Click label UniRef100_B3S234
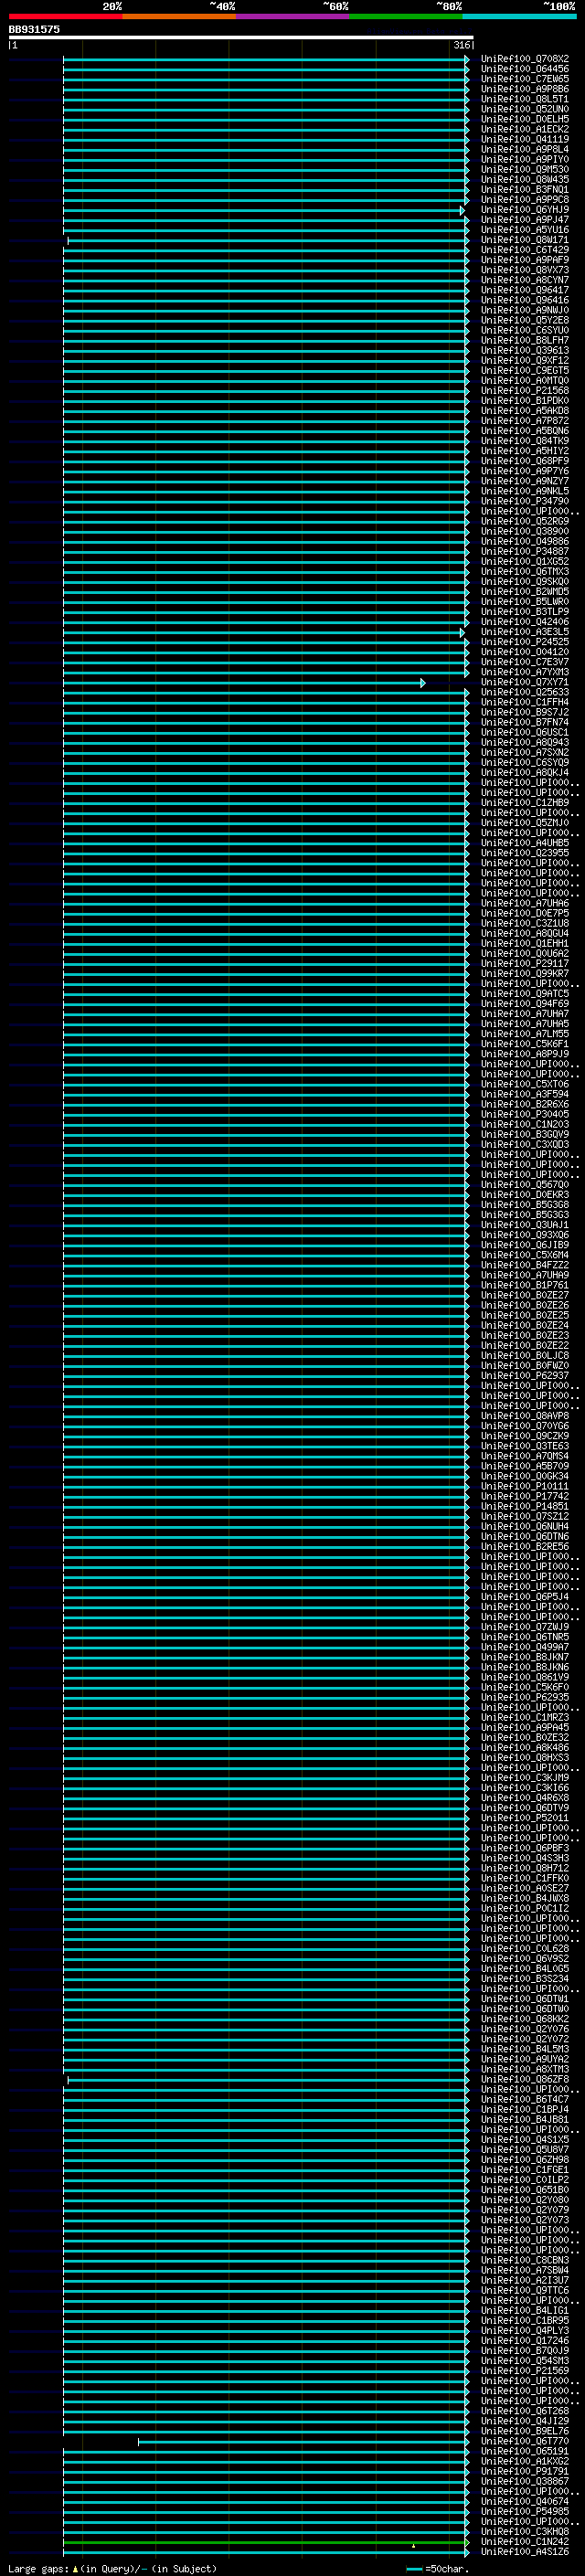The width and height of the screenshot is (585, 2576). click(x=525, y=1978)
